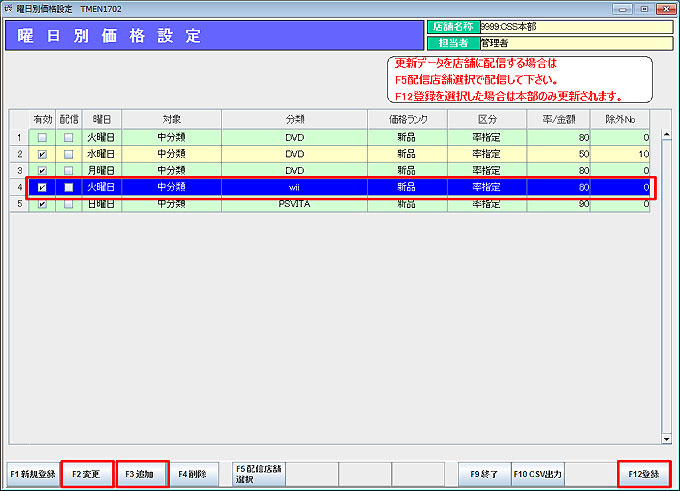Screen dimensions: 680x491
Task: Click the app icon in the title bar
Action: point(9,8)
